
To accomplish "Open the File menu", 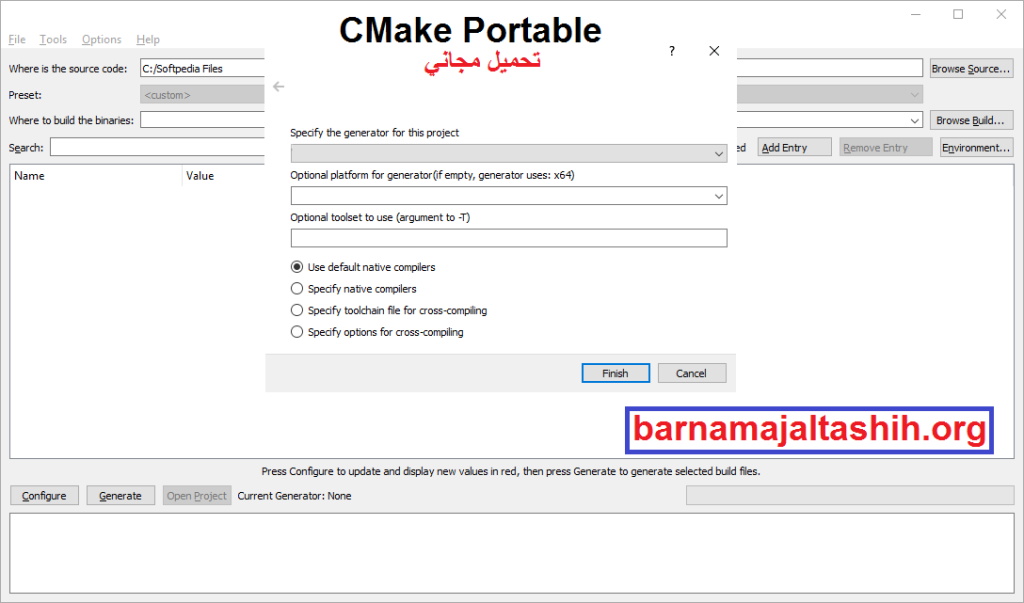I will click(x=17, y=39).
